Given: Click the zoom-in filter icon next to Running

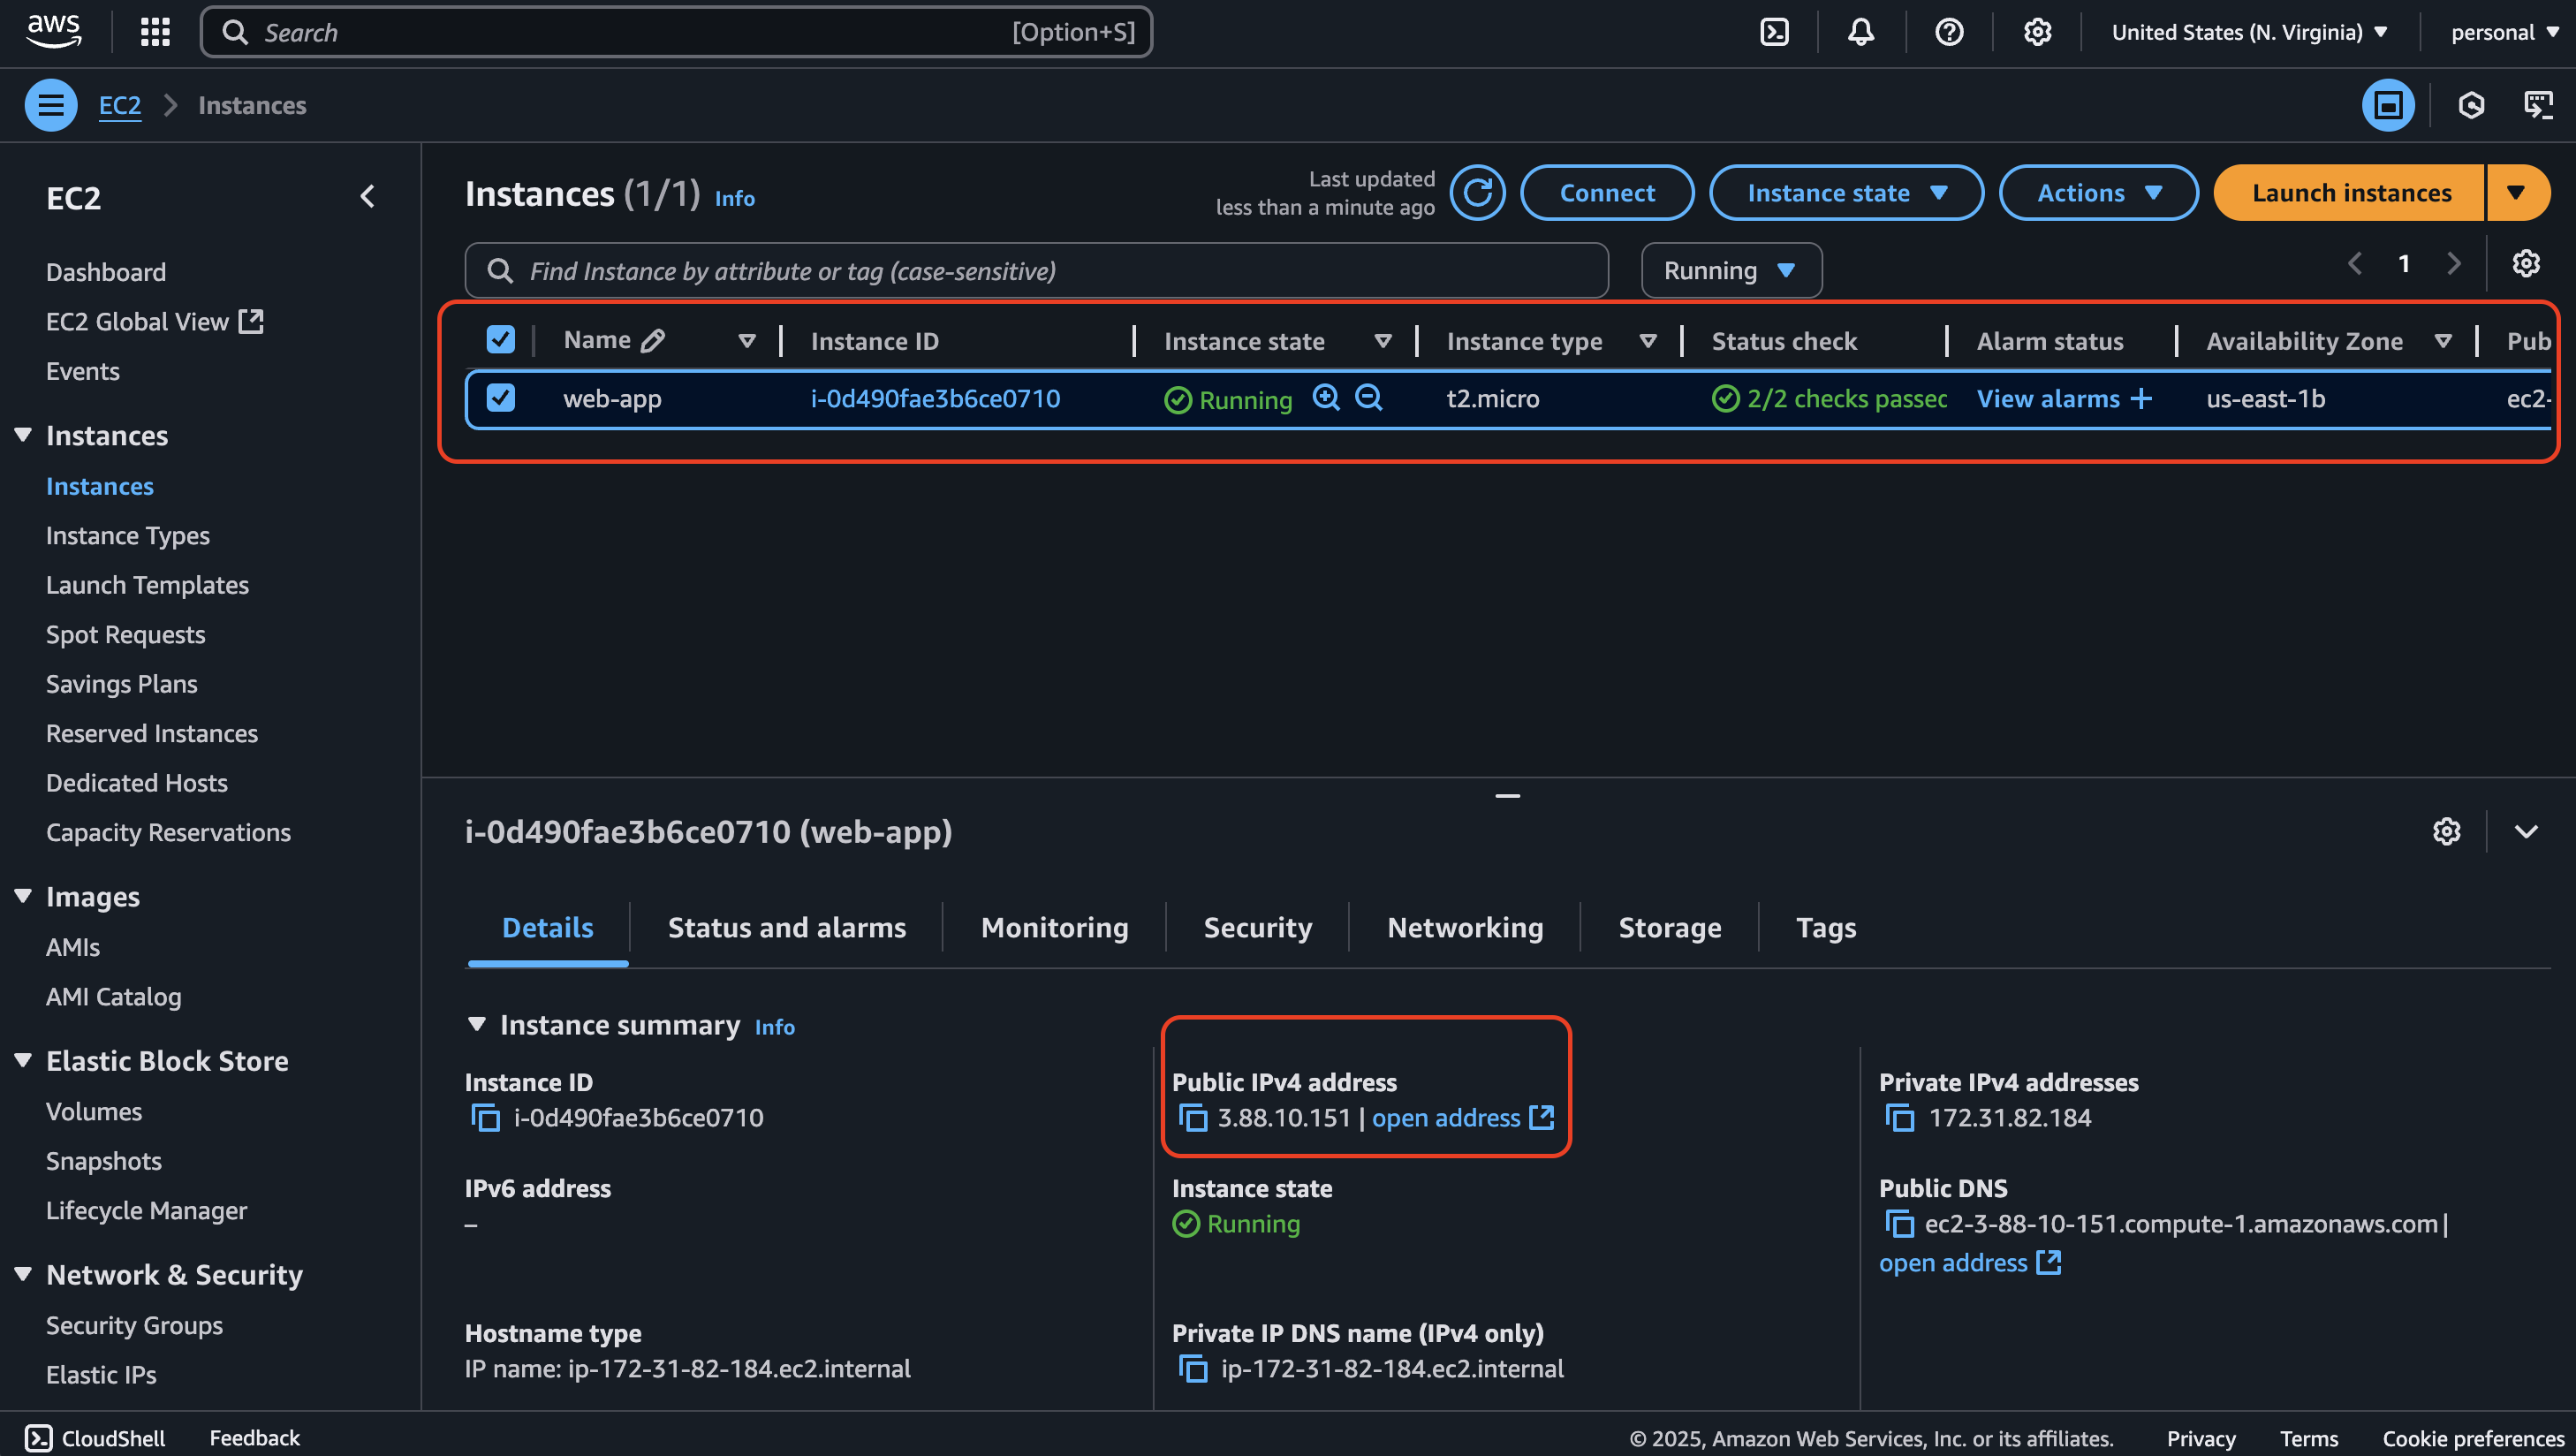Looking at the screenshot, I should [1326, 398].
